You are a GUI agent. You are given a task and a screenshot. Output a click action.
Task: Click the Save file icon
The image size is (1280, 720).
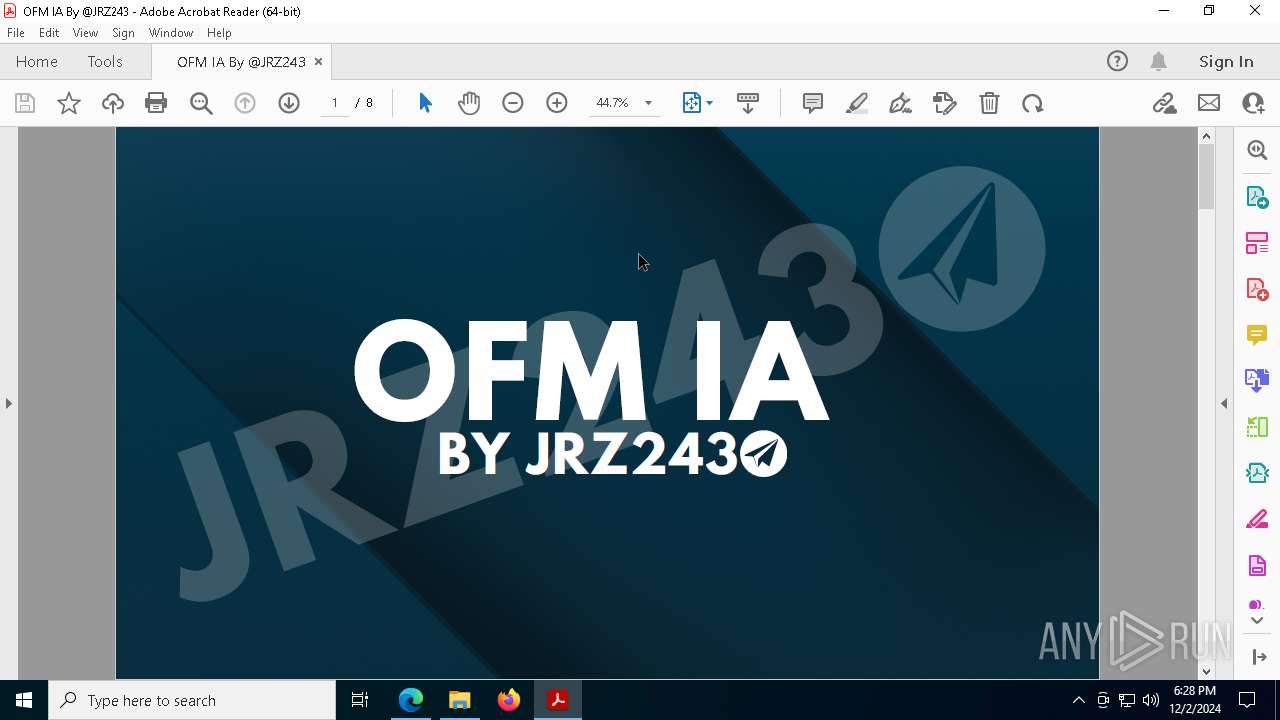(25, 103)
